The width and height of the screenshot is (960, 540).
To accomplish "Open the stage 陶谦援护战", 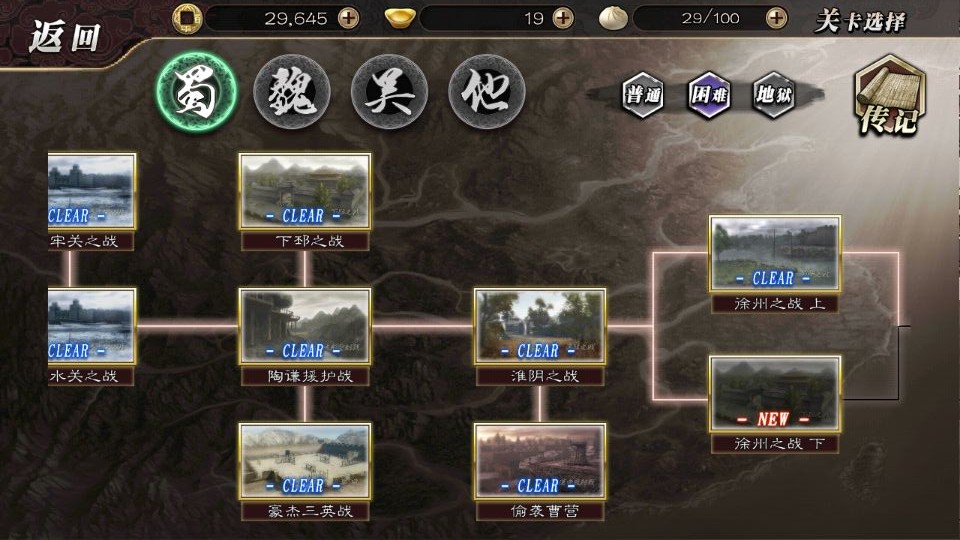I will click(305, 337).
